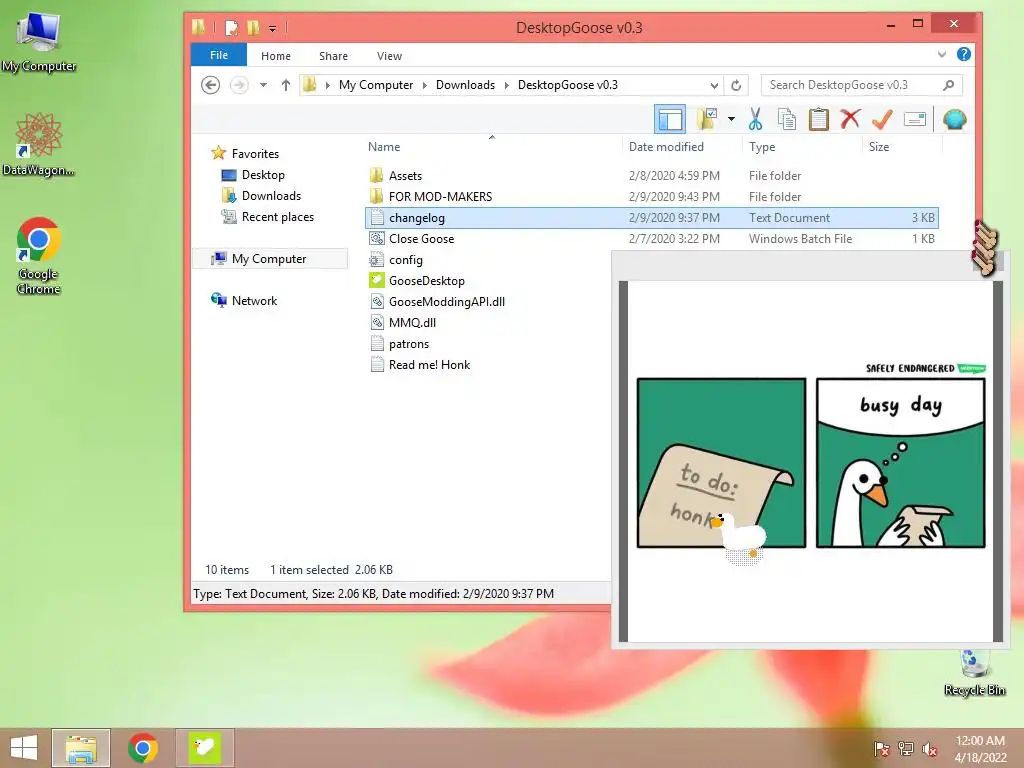Viewport: 1024px width, 768px height.
Task: Click Google Chrome on the taskbar
Action: click(x=142, y=748)
